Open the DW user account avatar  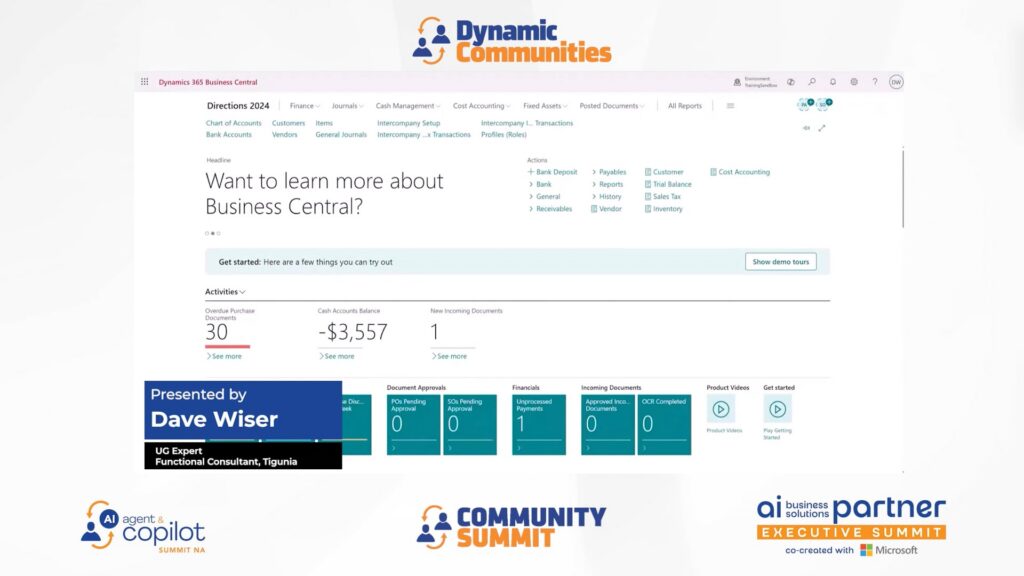tap(896, 82)
